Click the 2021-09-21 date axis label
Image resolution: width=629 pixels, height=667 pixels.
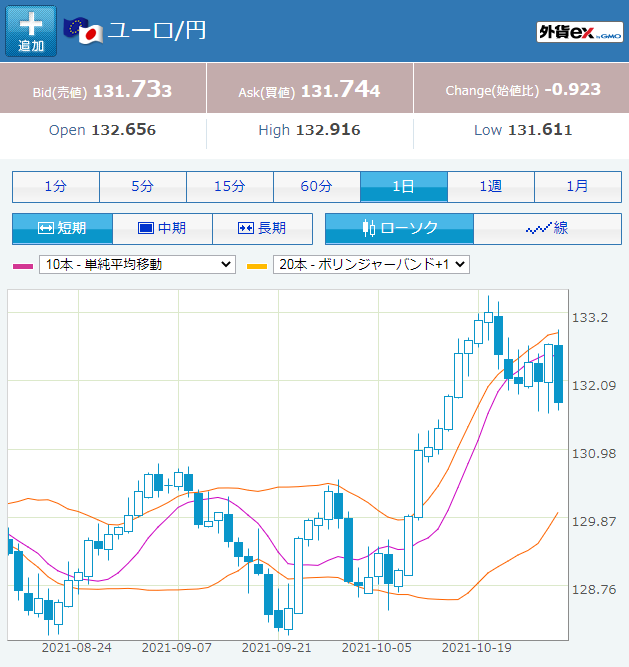[276, 648]
